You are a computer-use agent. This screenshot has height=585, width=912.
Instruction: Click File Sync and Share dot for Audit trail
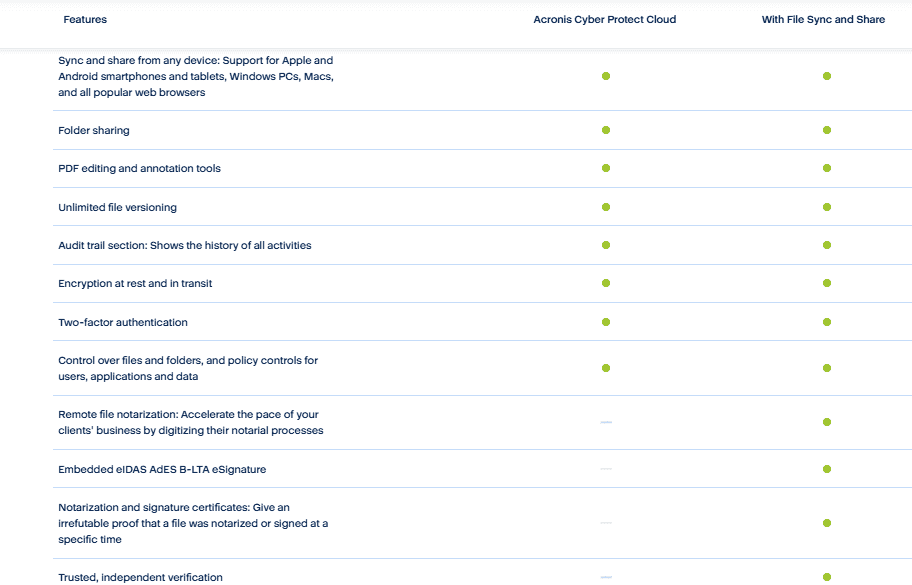[x=827, y=245]
